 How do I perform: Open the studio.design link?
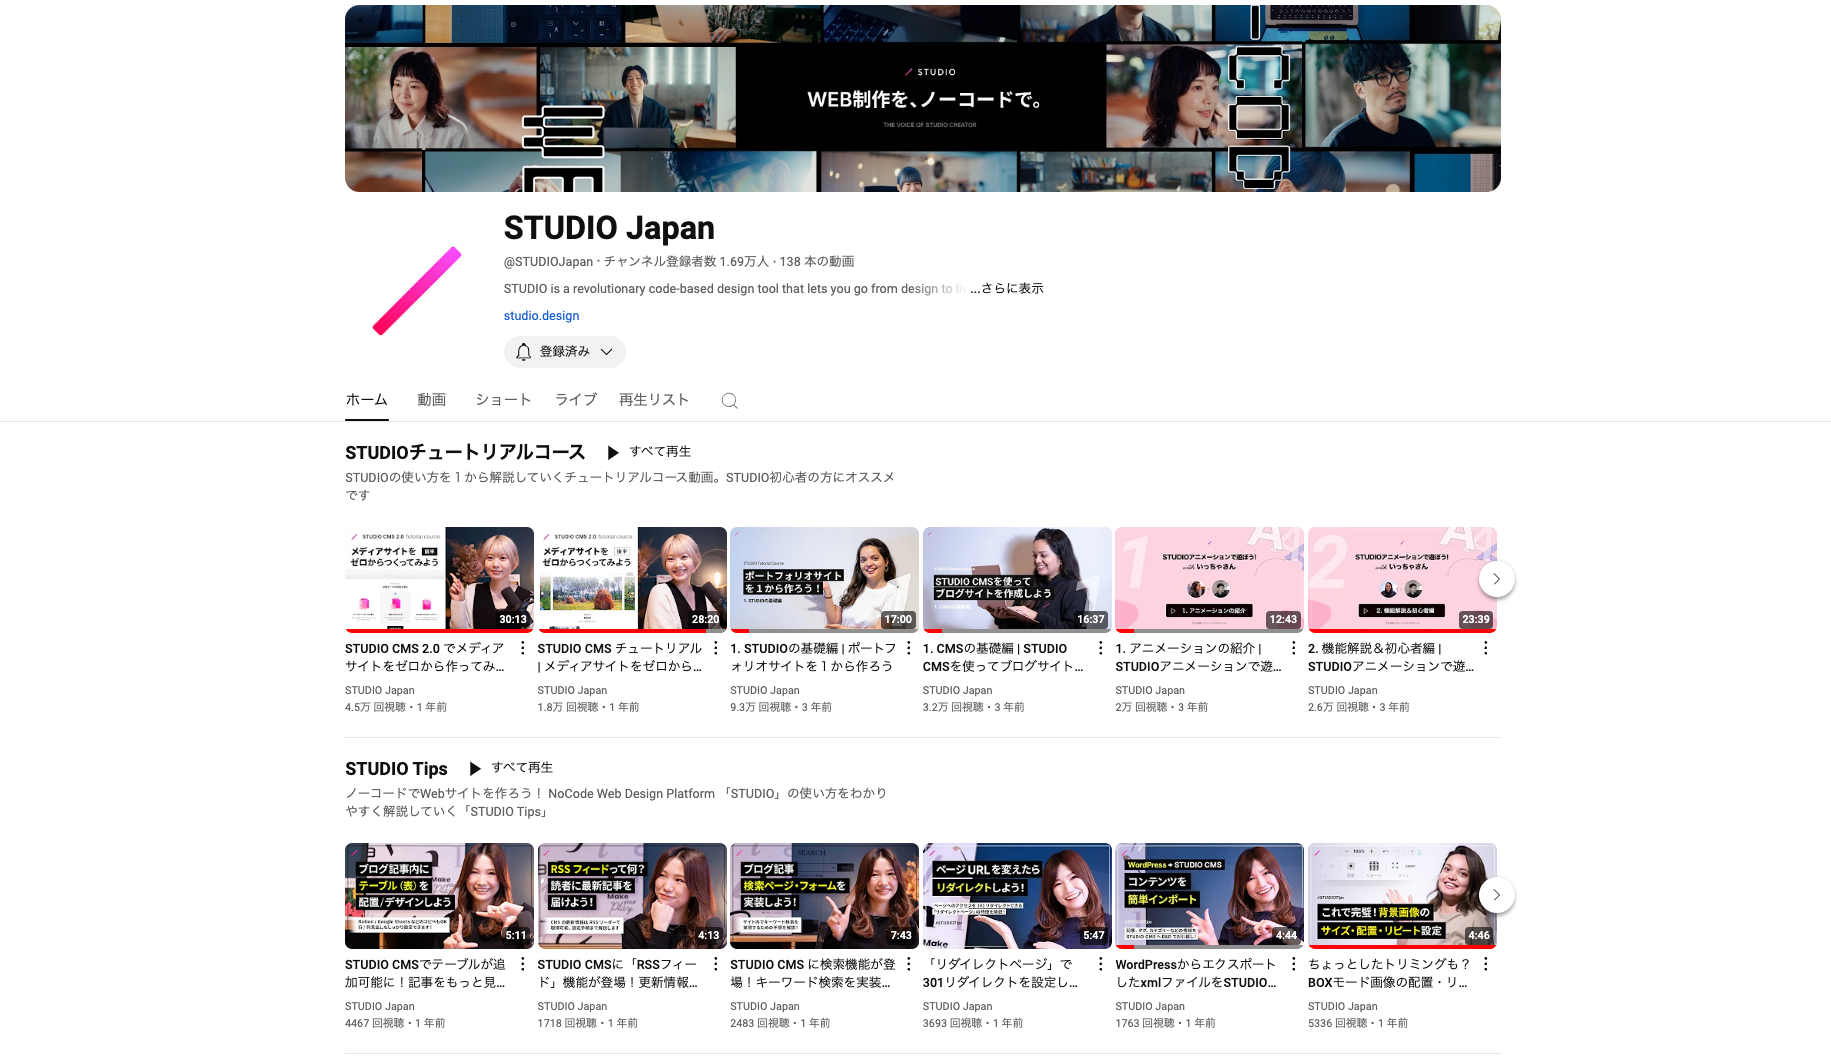[x=541, y=316]
